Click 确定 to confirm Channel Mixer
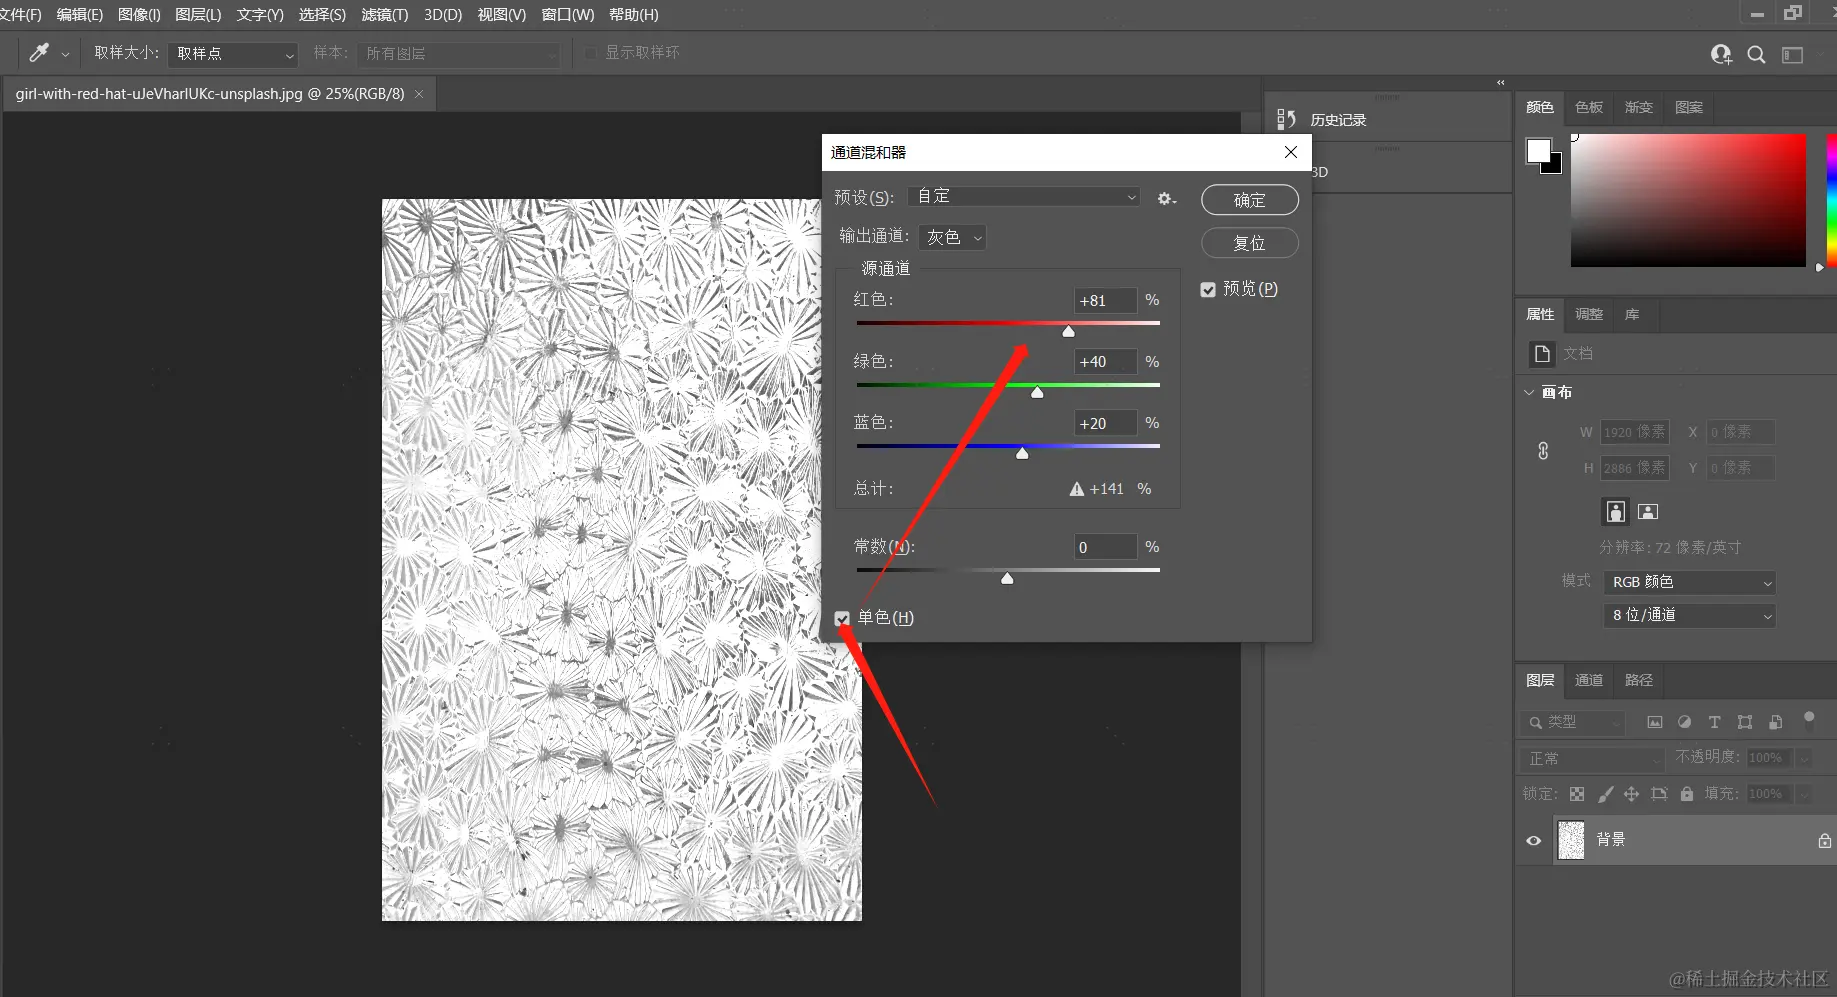This screenshot has height=997, width=1837. click(x=1250, y=200)
